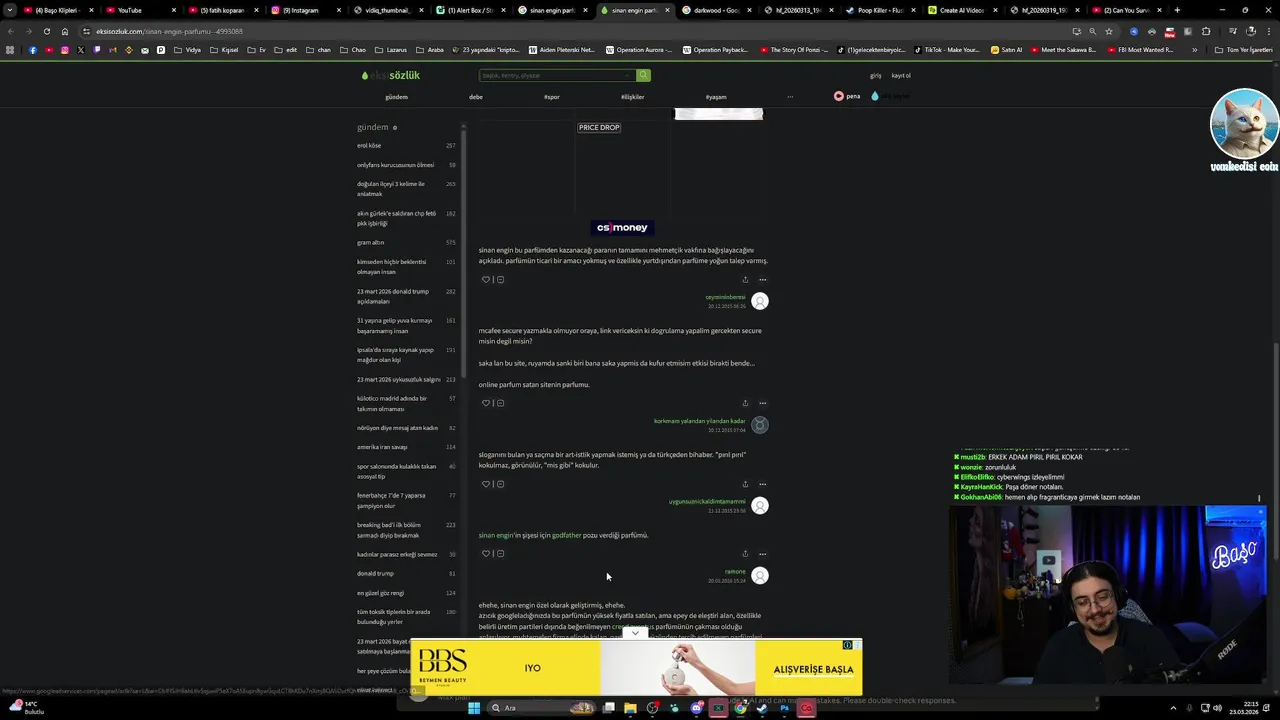Open the #ilişkiler channel tab

[x=632, y=97]
